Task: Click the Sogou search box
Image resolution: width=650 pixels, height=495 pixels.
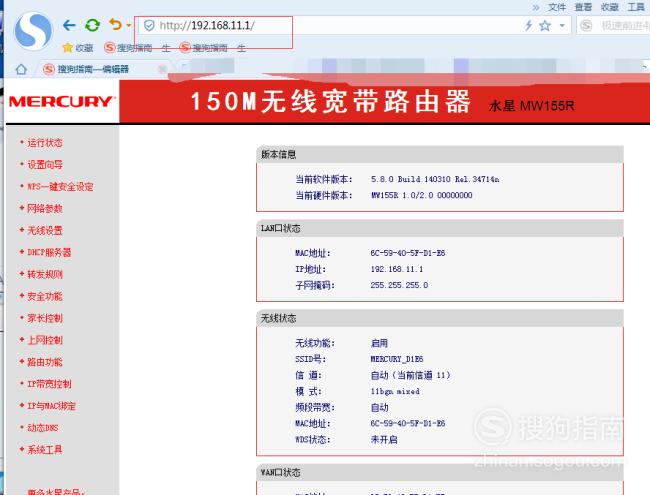Action: [x=614, y=26]
